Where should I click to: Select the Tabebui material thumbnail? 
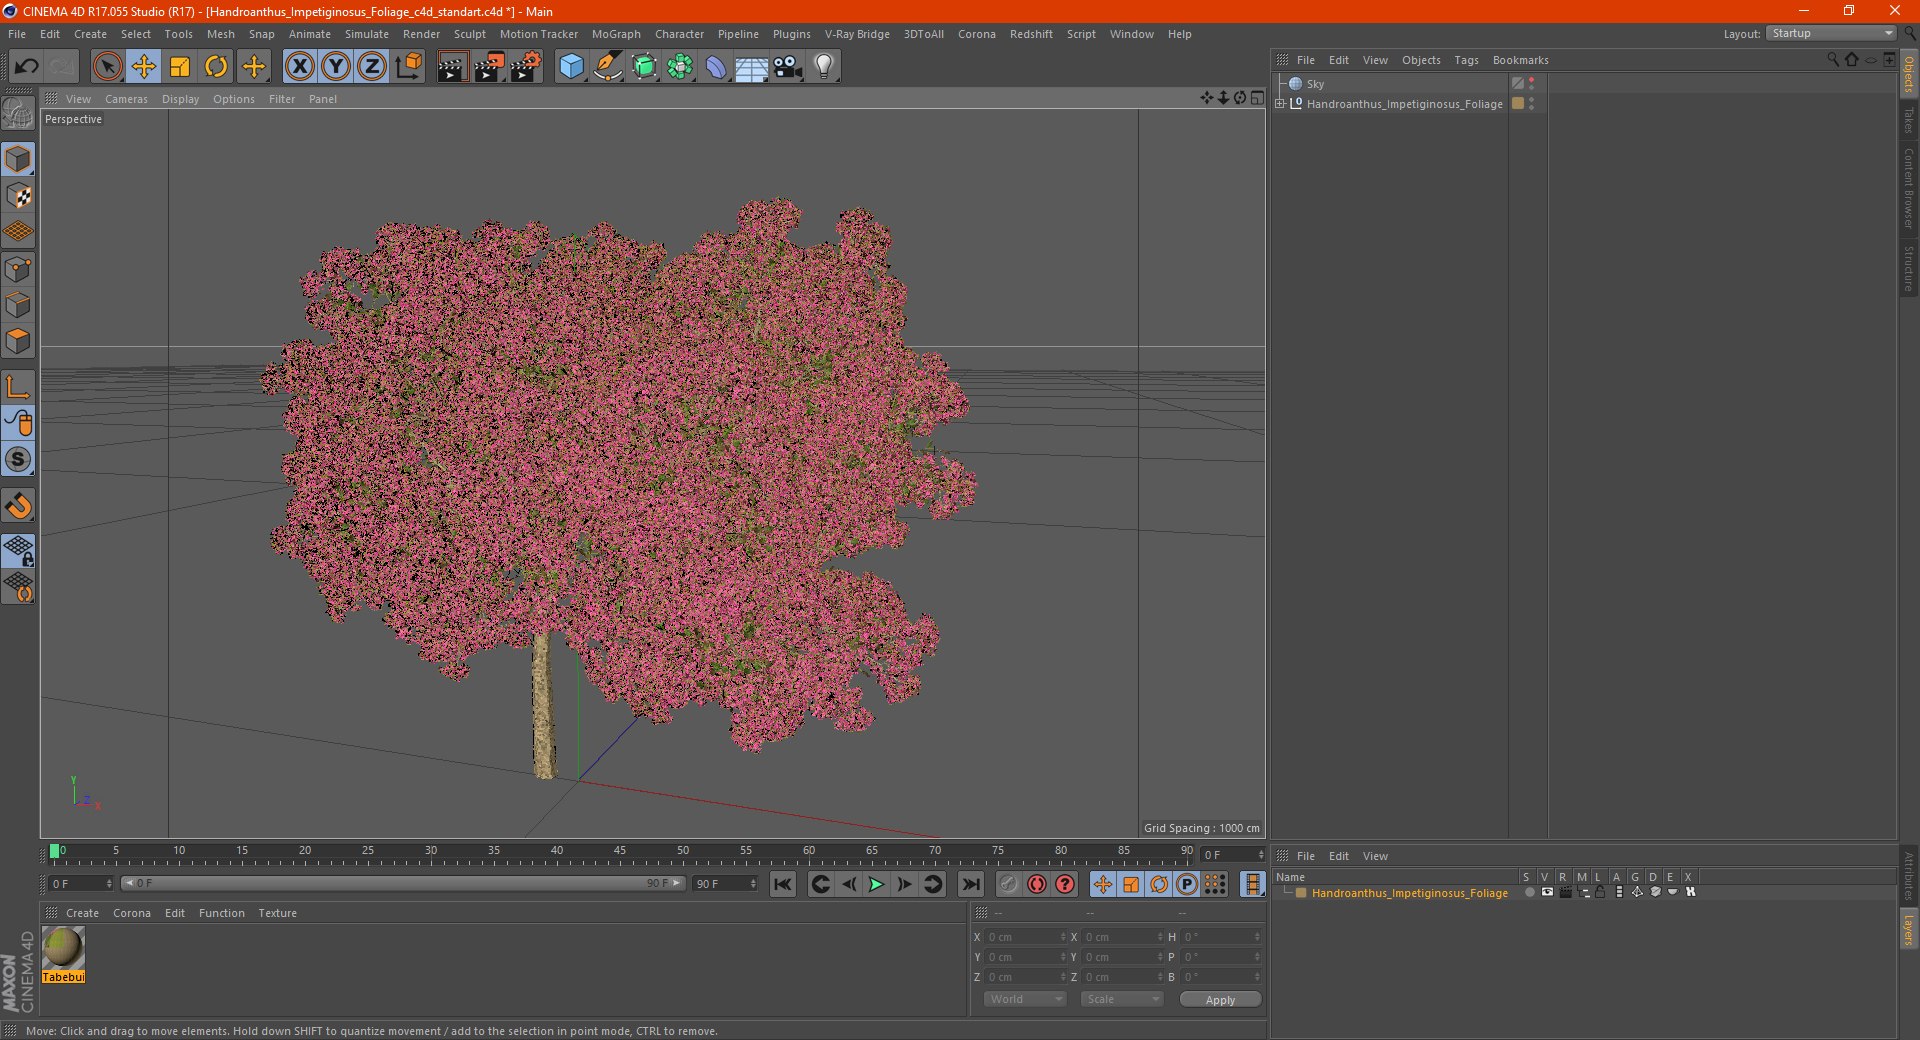pos(63,949)
